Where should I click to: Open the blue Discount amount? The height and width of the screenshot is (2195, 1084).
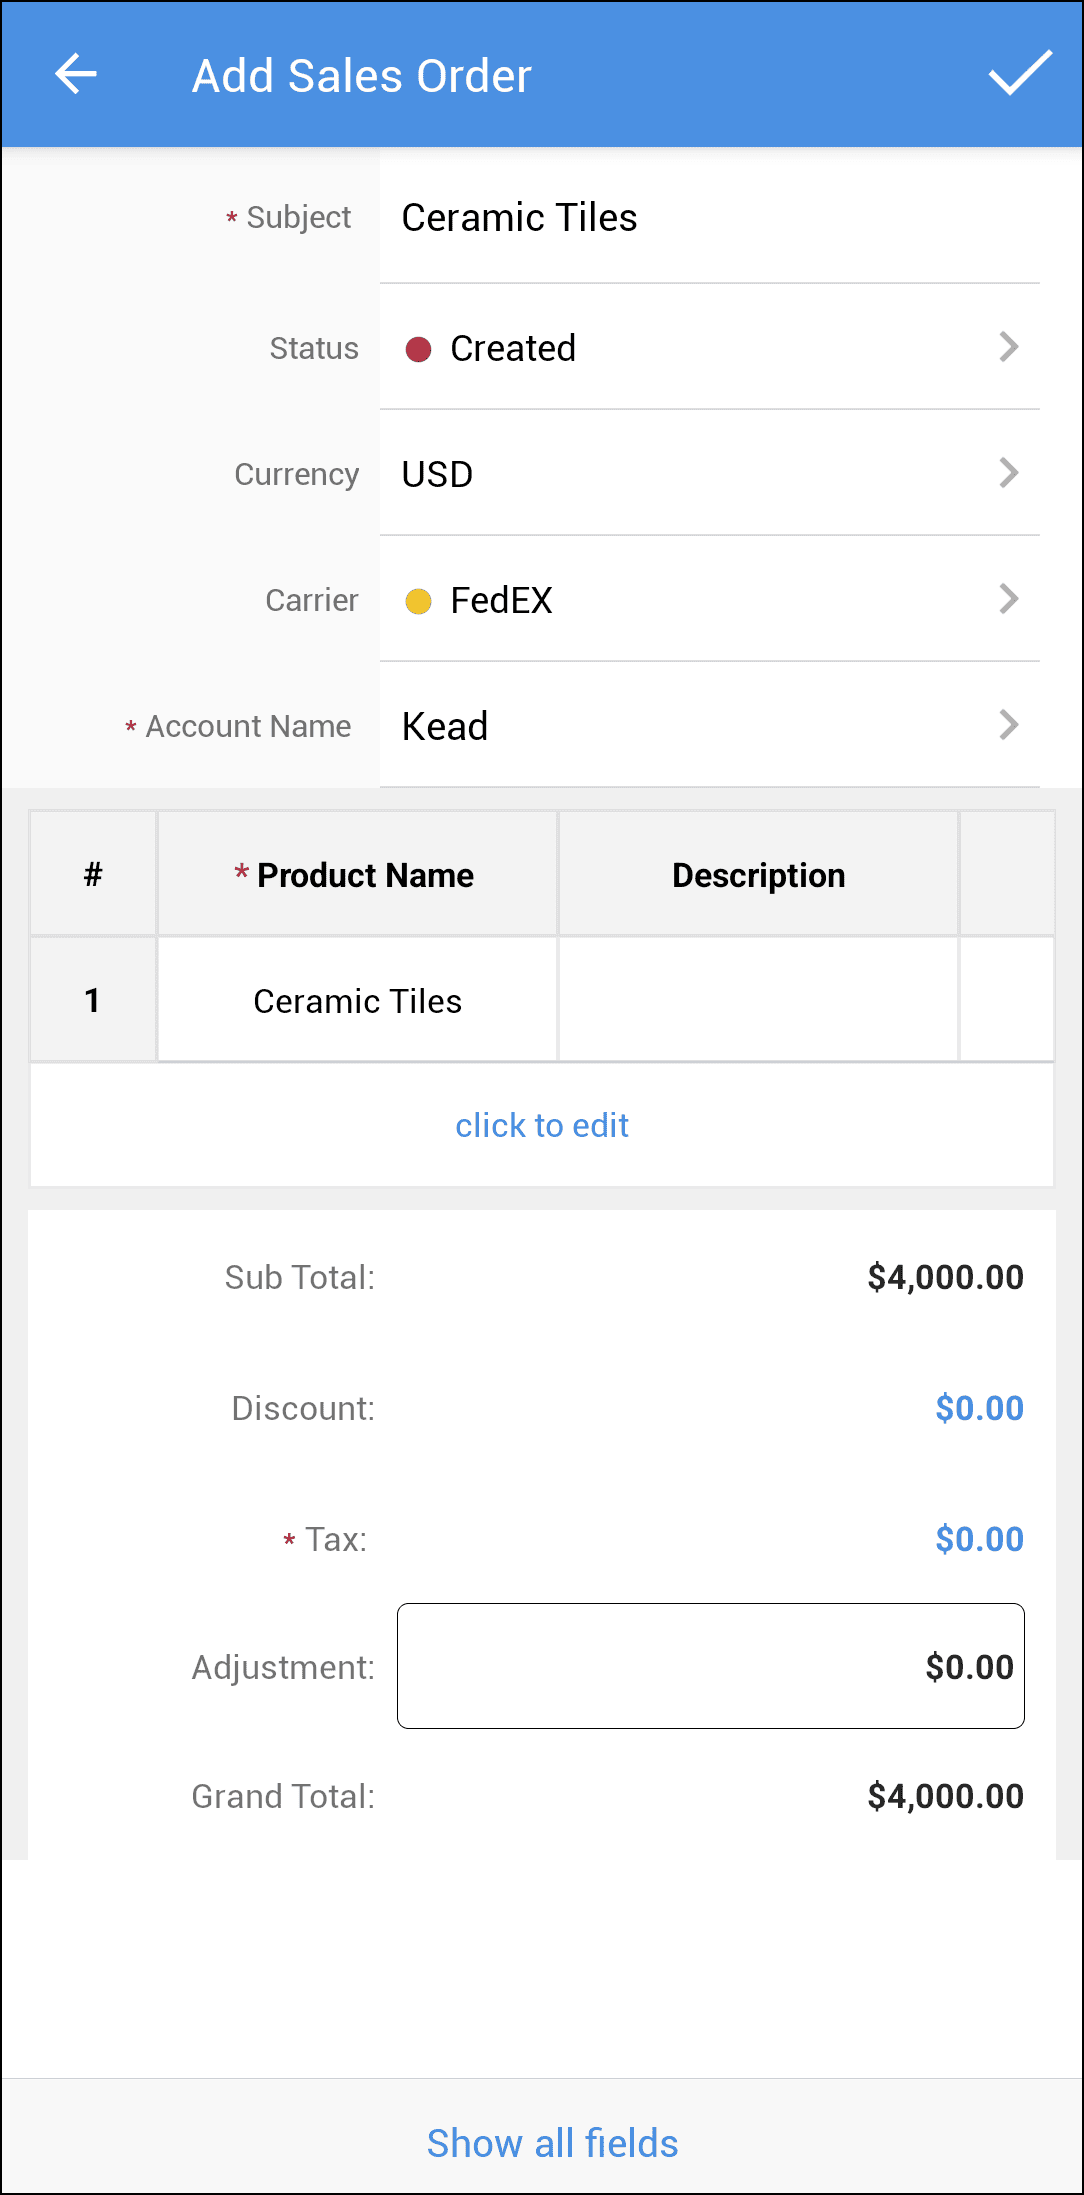click(x=979, y=1408)
